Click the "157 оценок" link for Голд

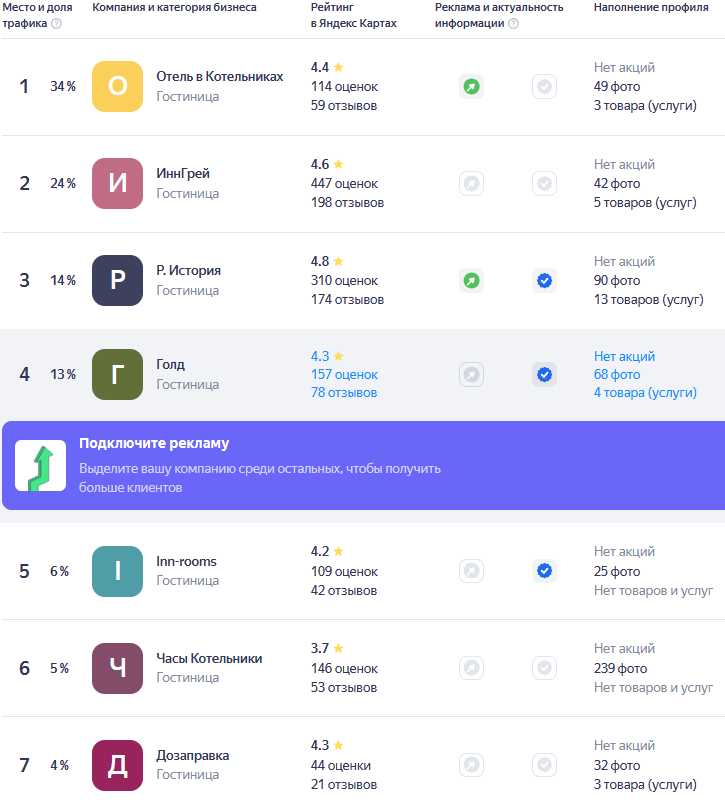click(x=344, y=375)
